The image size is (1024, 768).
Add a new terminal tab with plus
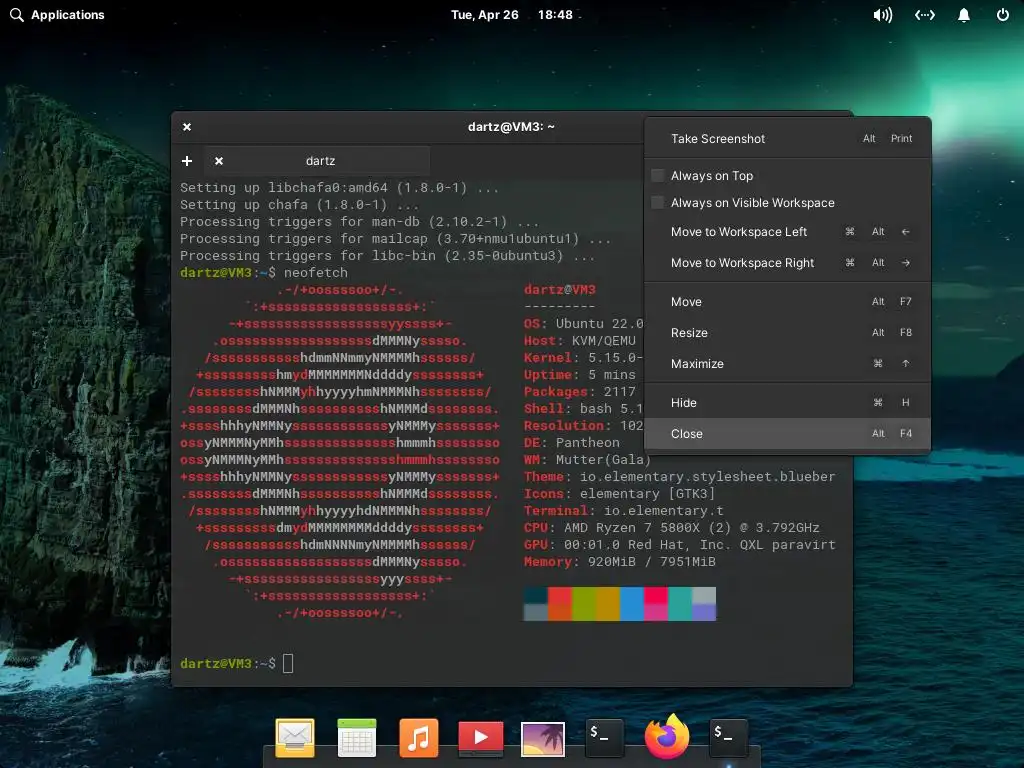(187, 161)
